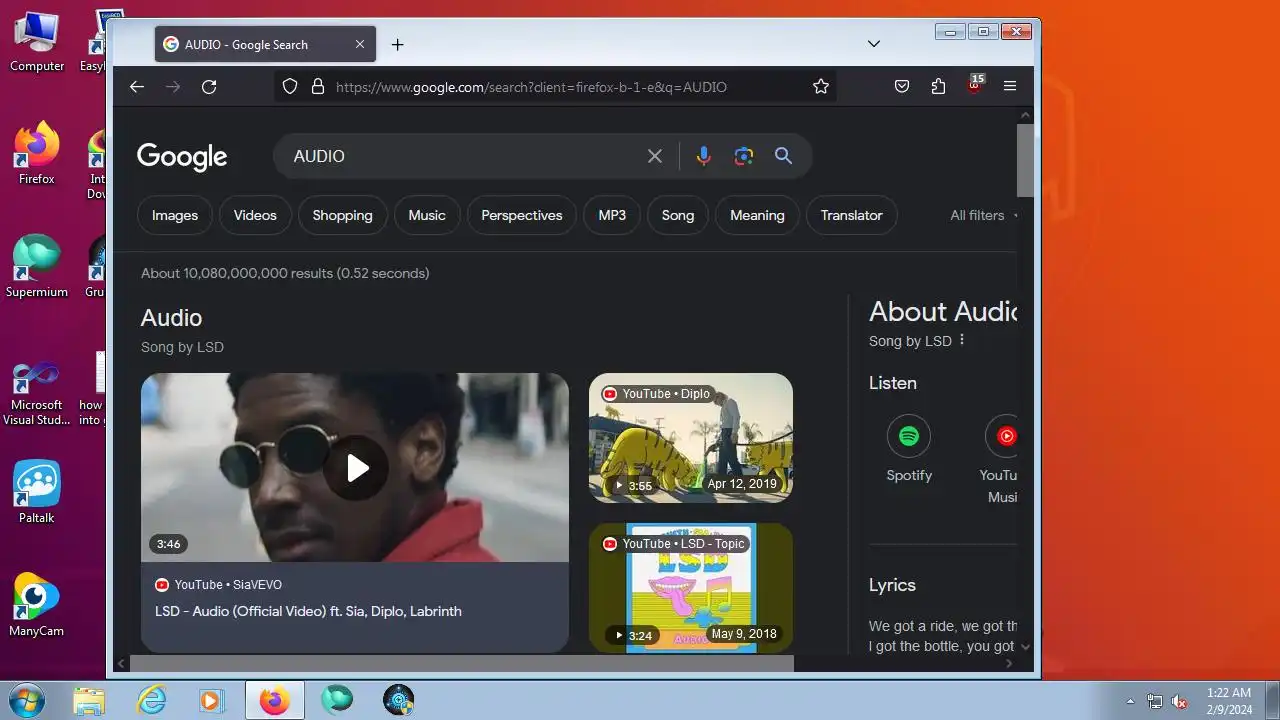The width and height of the screenshot is (1280, 720).
Task: Filter results by Videos
Action: (255, 215)
